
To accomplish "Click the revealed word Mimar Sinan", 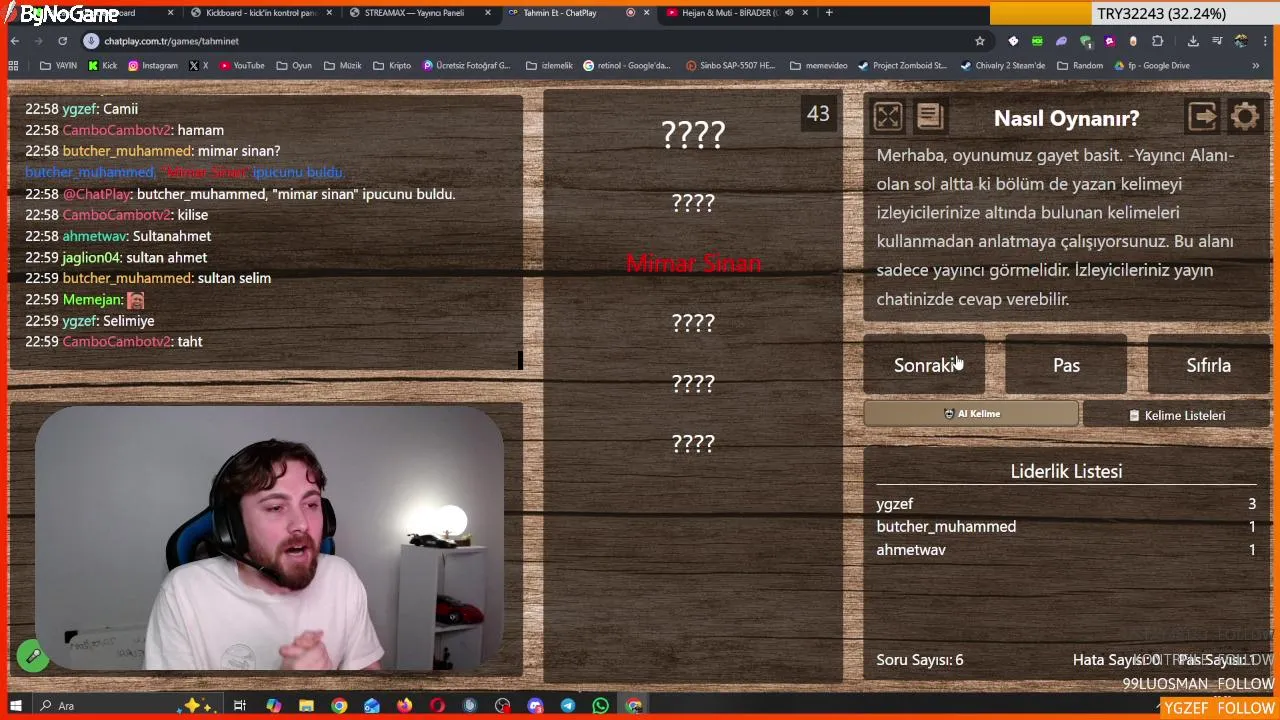I will pyautogui.click(x=693, y=263).
